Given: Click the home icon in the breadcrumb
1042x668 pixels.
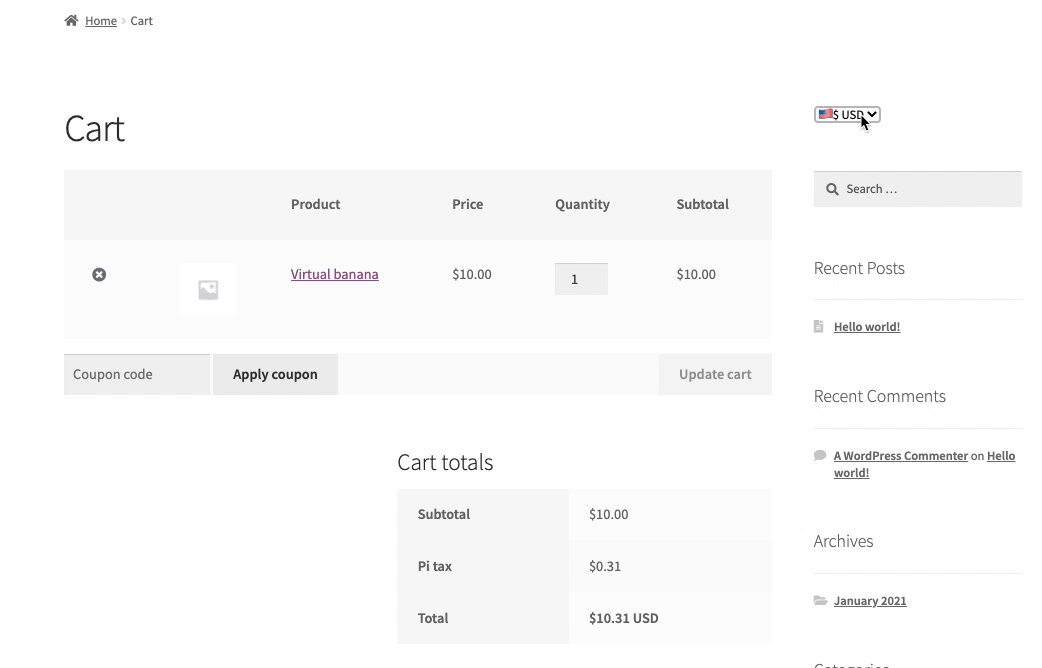Looking at the screenshot, I should (69, 19).
